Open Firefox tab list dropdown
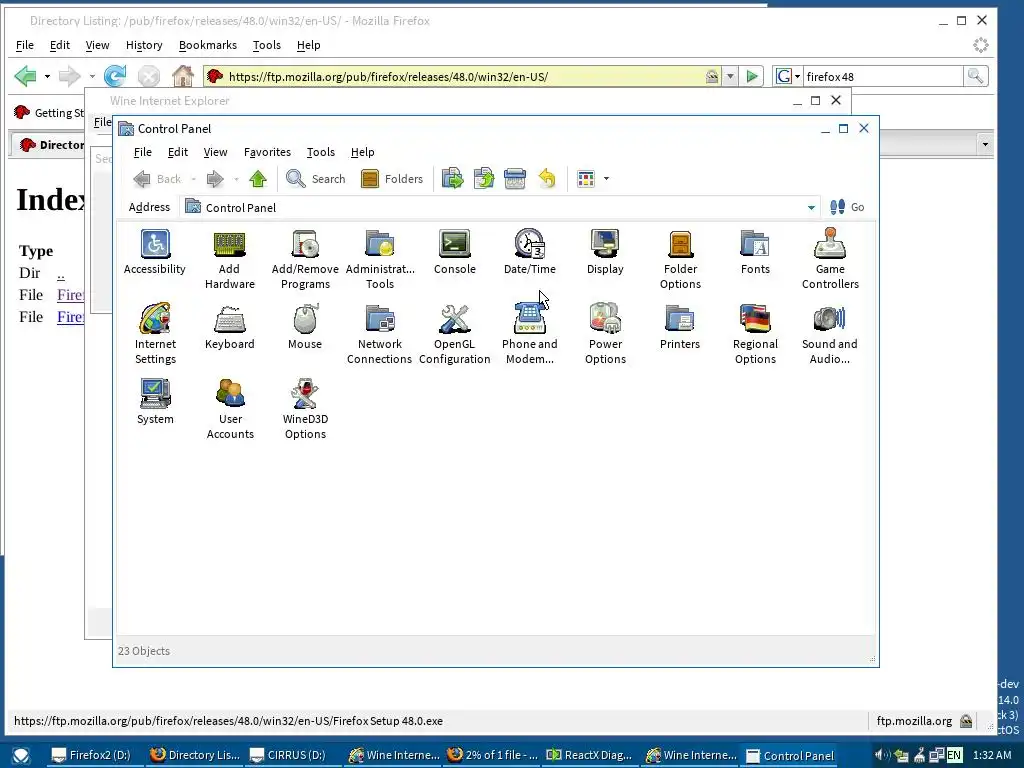The width and height of the screenshot is (1024, 768). (x=985, y=144)
